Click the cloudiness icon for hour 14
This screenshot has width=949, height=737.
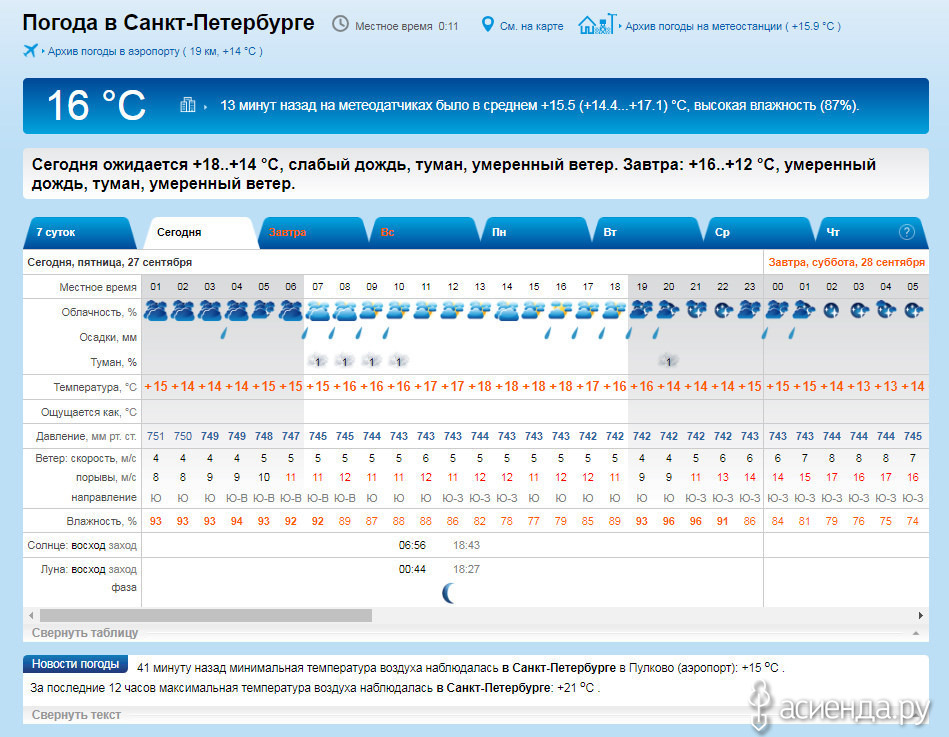click(x=507, y=311)
